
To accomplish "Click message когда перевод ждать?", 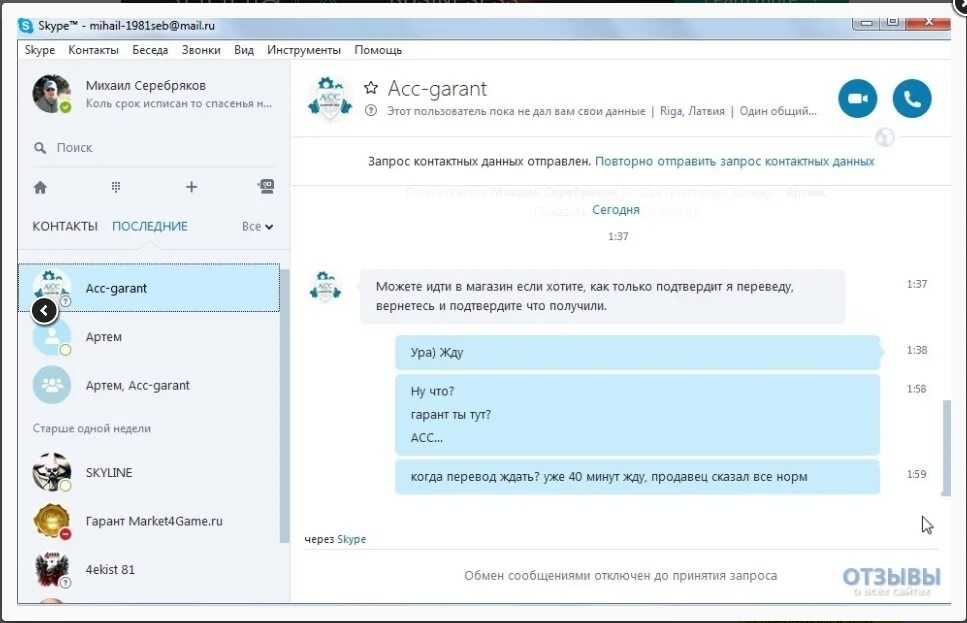I will 637,477.
